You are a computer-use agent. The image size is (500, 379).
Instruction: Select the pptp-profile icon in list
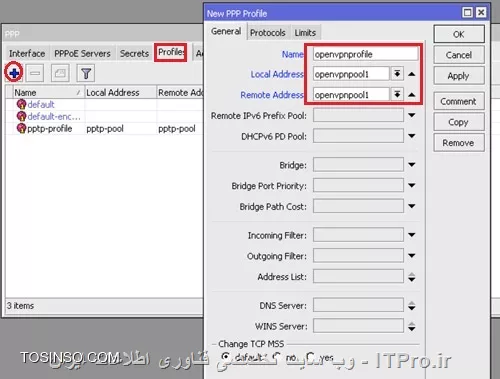point(21,128)
